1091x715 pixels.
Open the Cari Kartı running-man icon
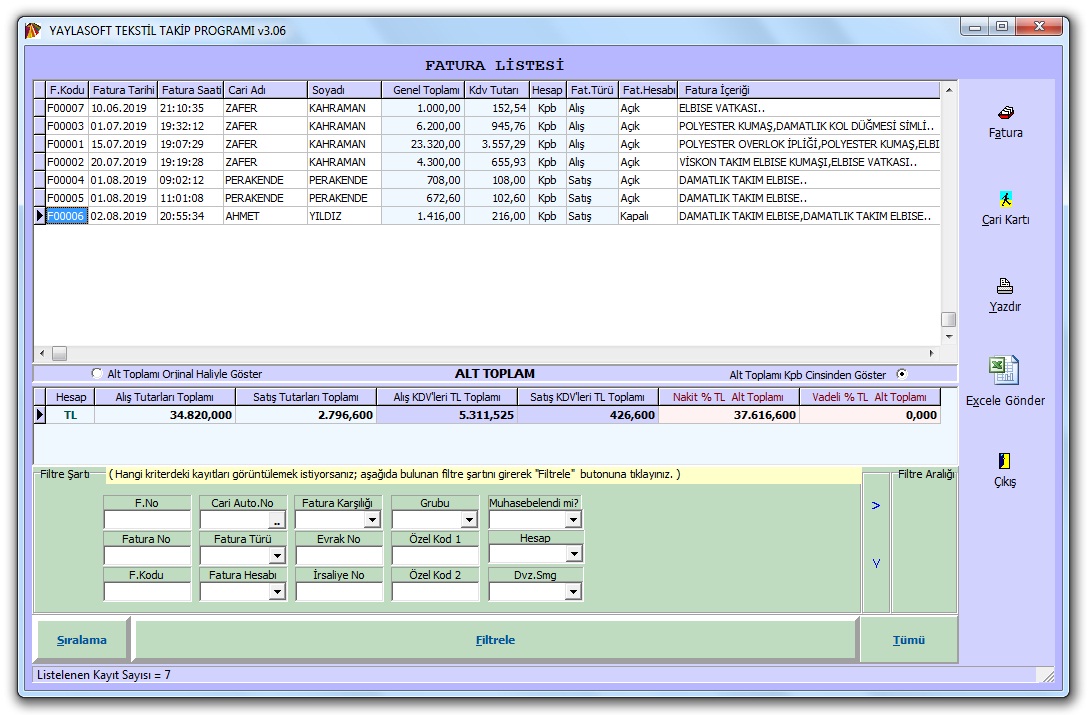tap(1005, 200)
